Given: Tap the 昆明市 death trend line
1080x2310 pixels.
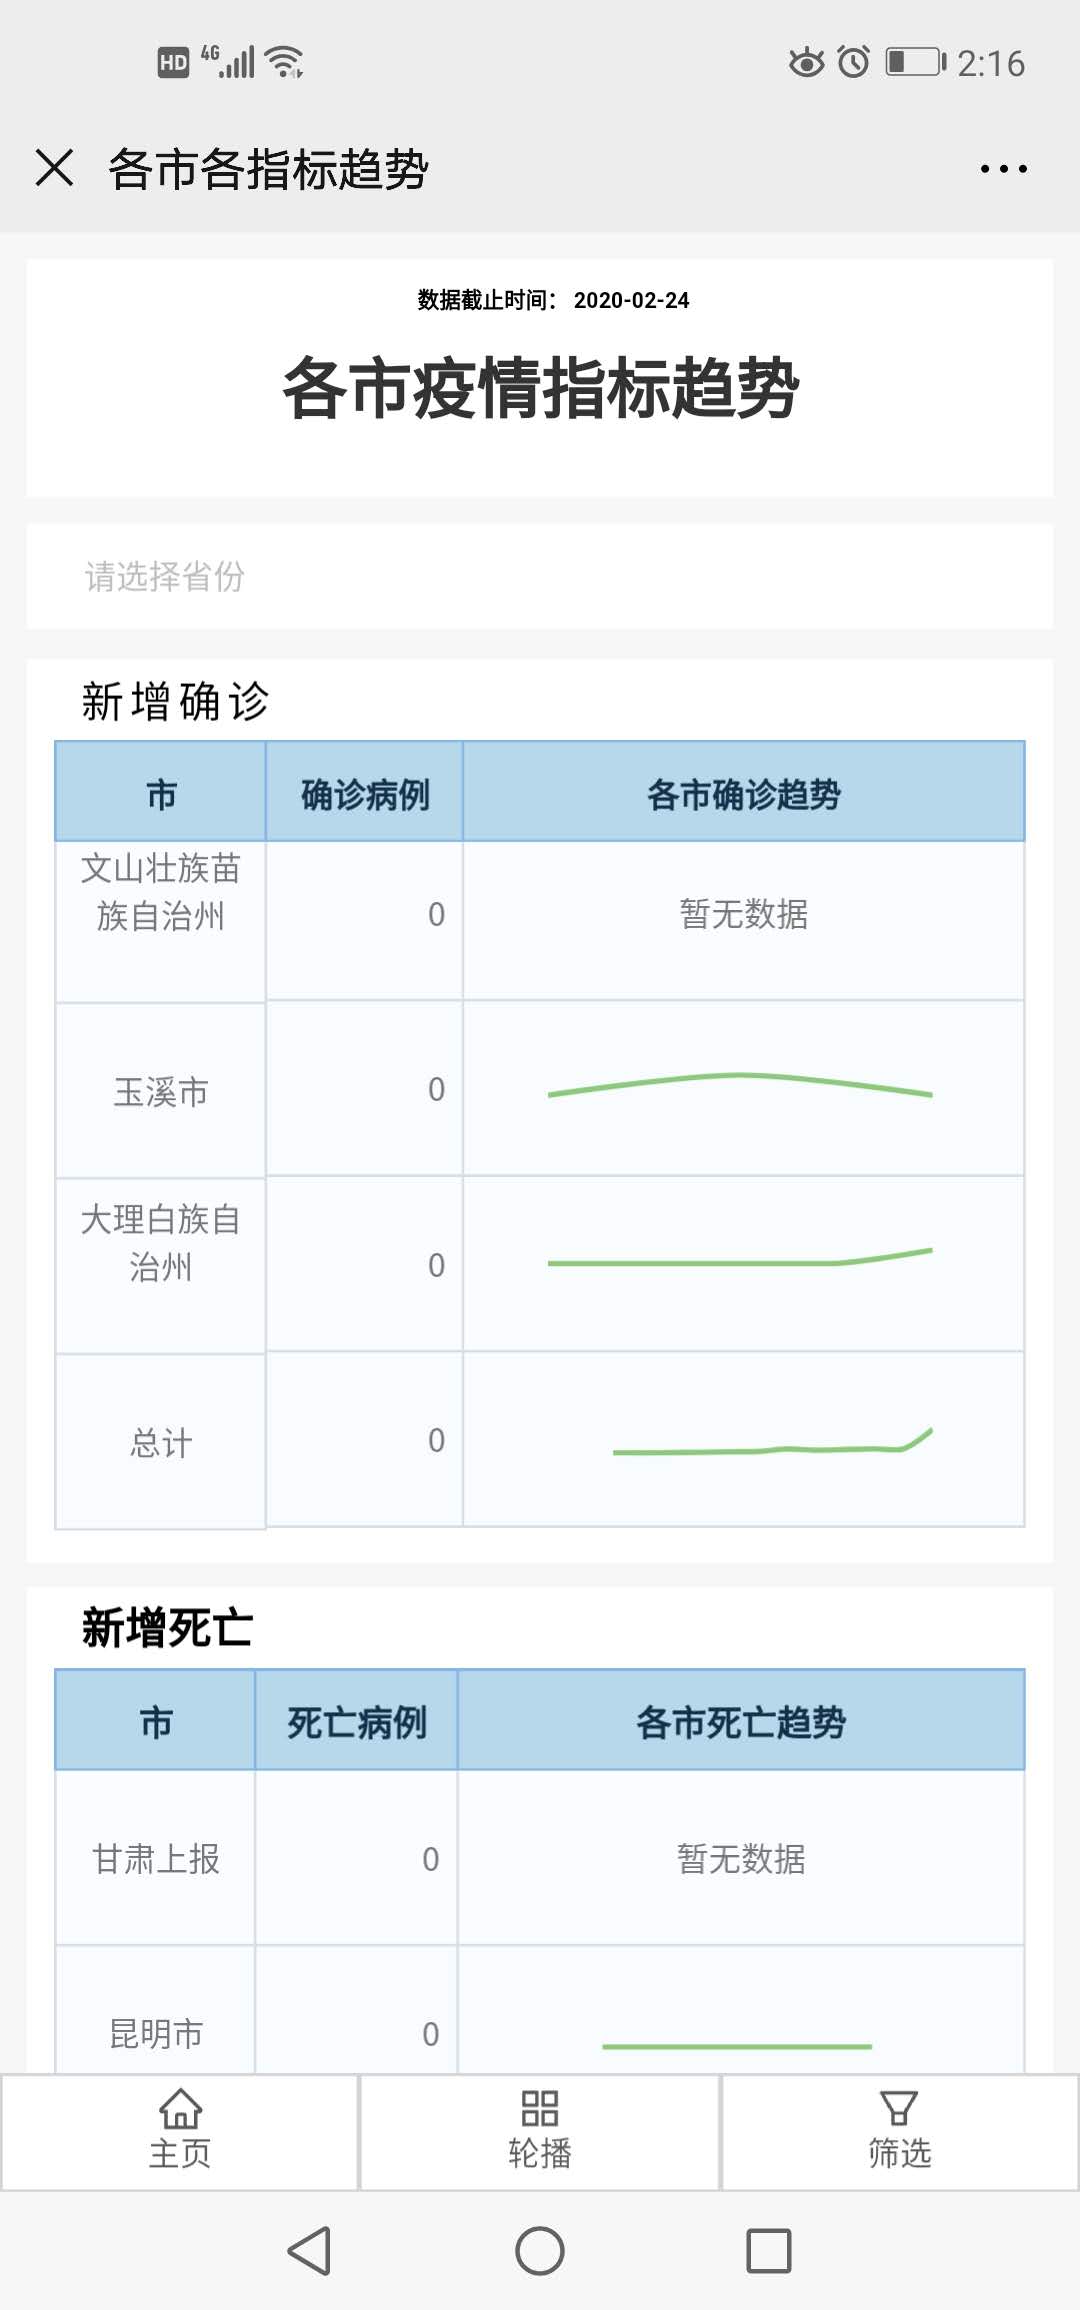Looking at the screenshot, I should click(737, 2046).
